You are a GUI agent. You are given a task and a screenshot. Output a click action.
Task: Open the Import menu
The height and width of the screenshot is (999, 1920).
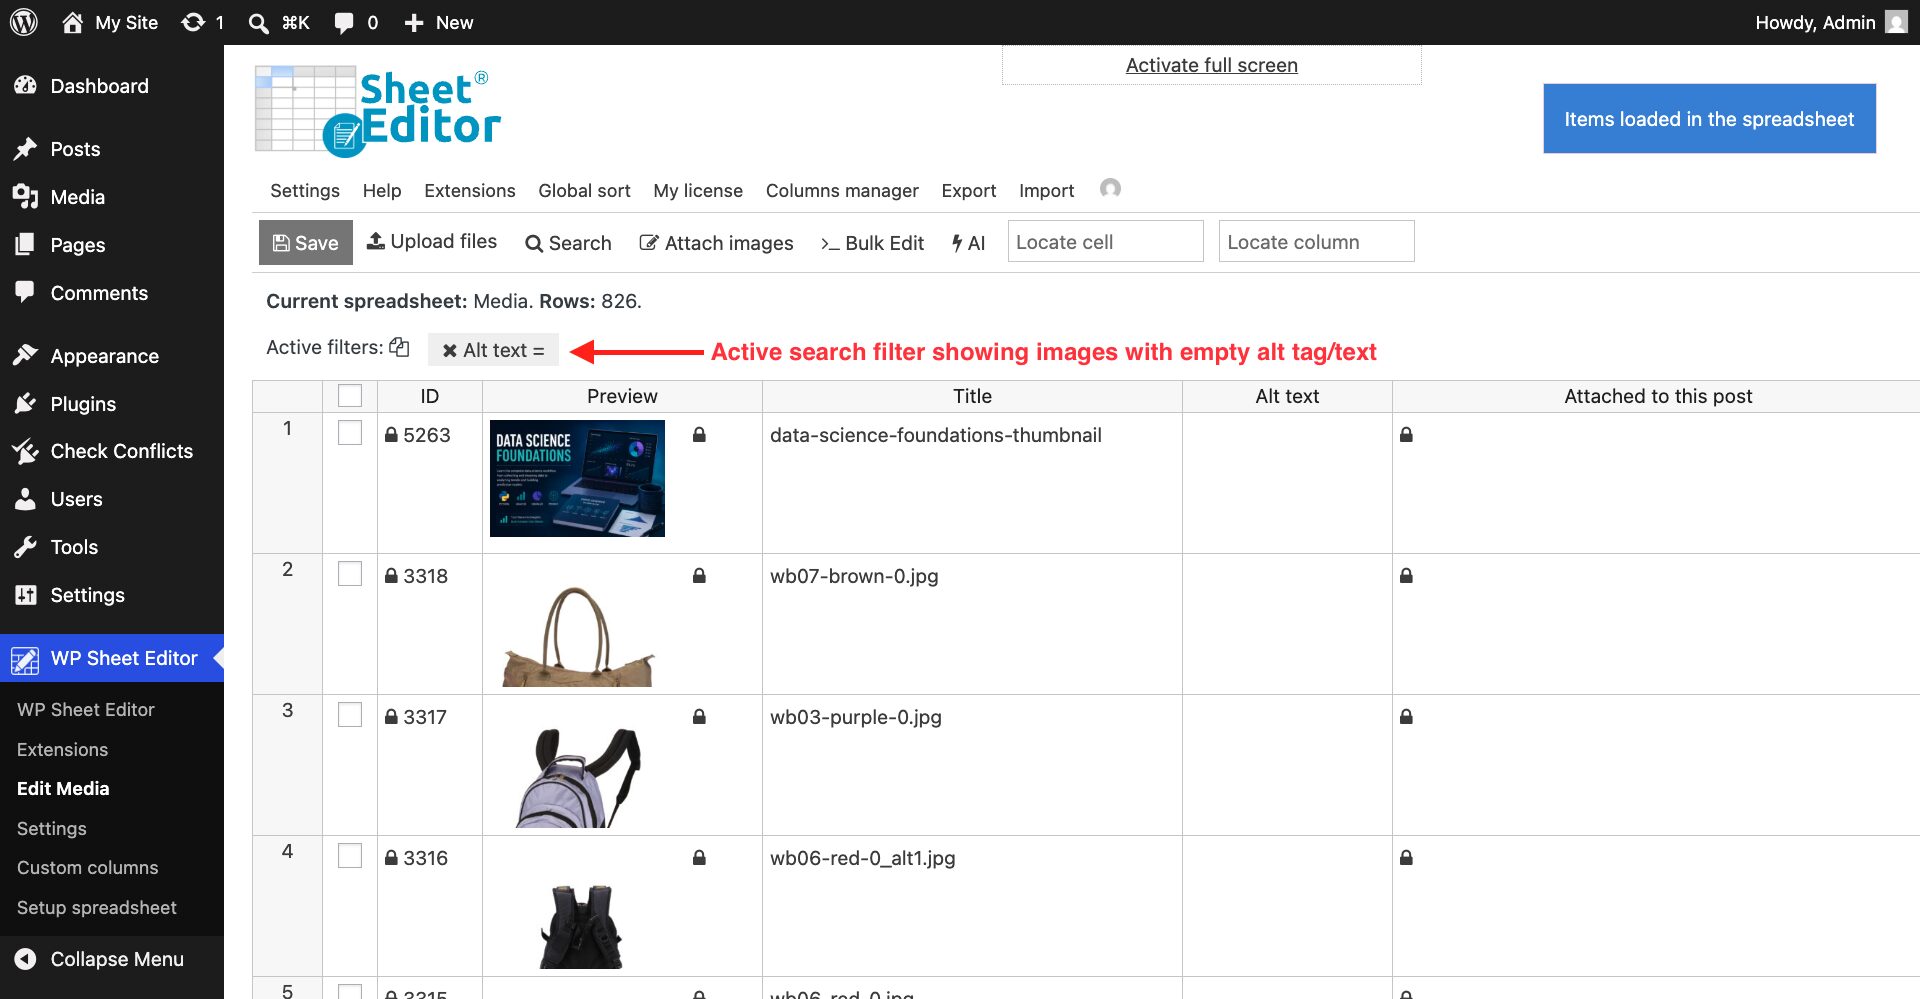pyautogui.click(x=1046, y=190)
